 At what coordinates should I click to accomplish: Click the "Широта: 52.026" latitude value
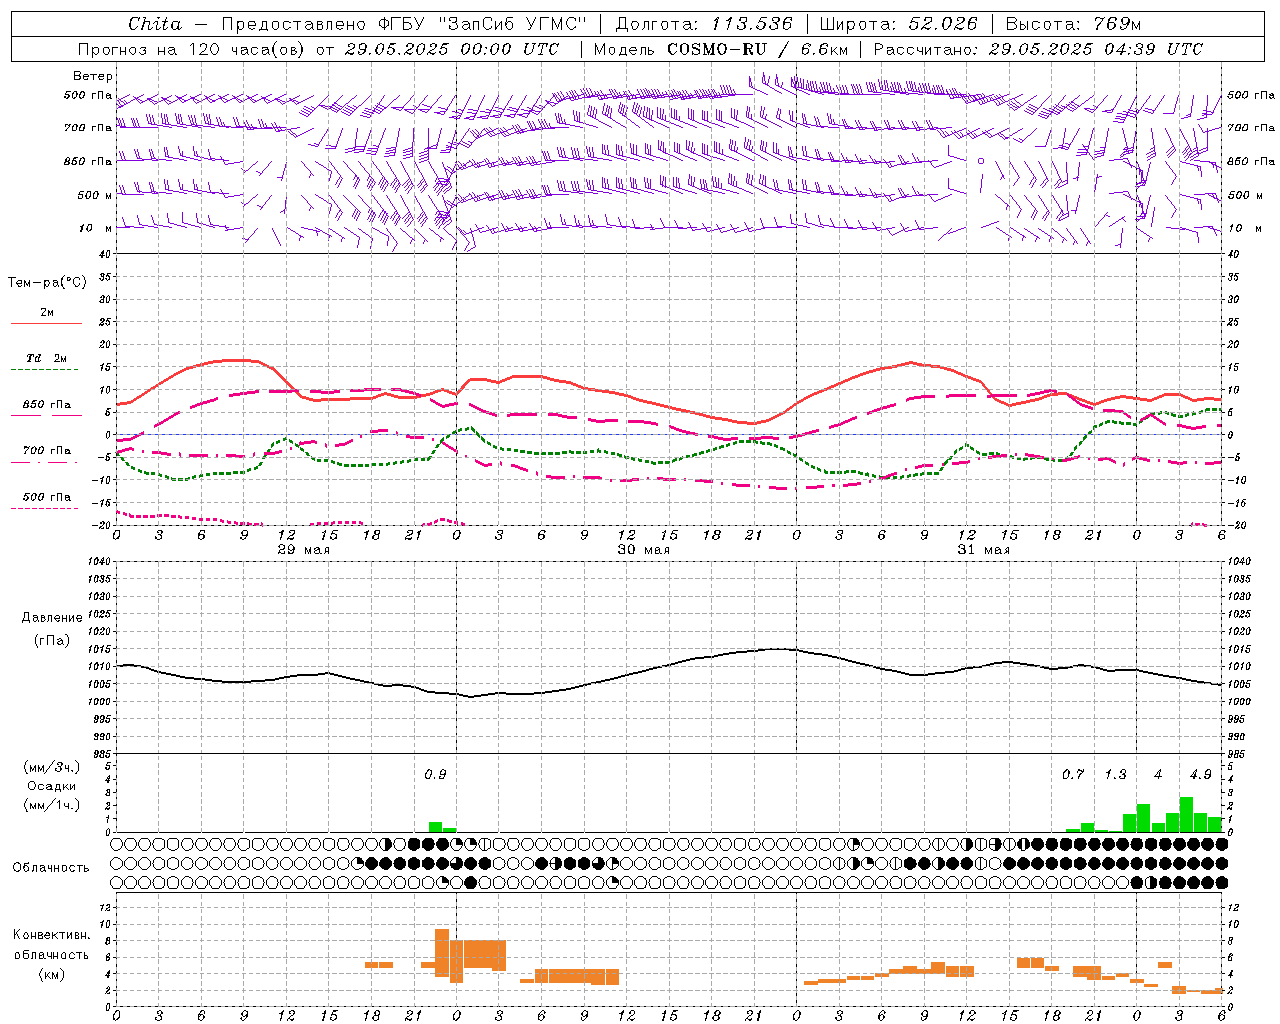point(898,24)
